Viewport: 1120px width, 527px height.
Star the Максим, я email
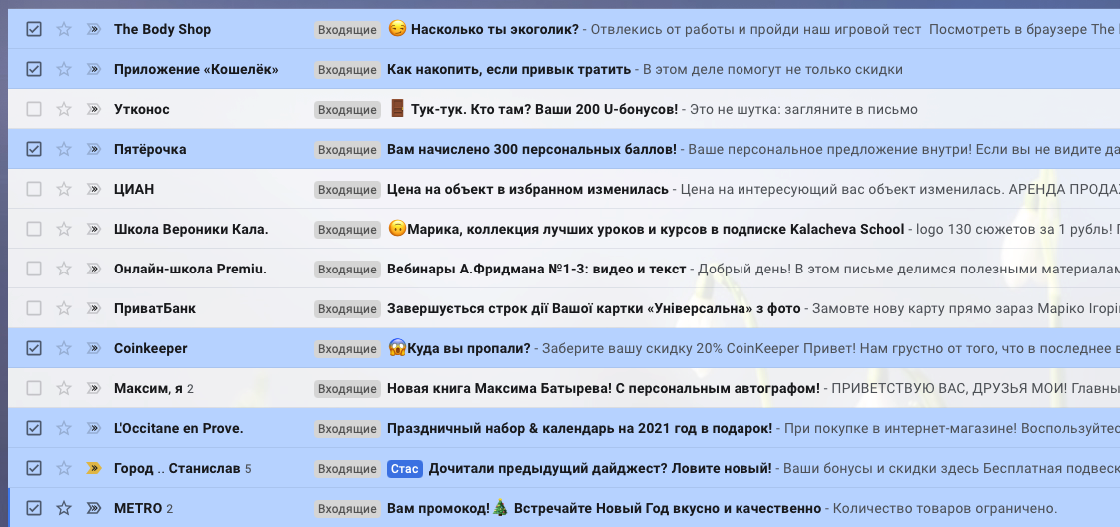pyautogui.click(x=64, y=388)
